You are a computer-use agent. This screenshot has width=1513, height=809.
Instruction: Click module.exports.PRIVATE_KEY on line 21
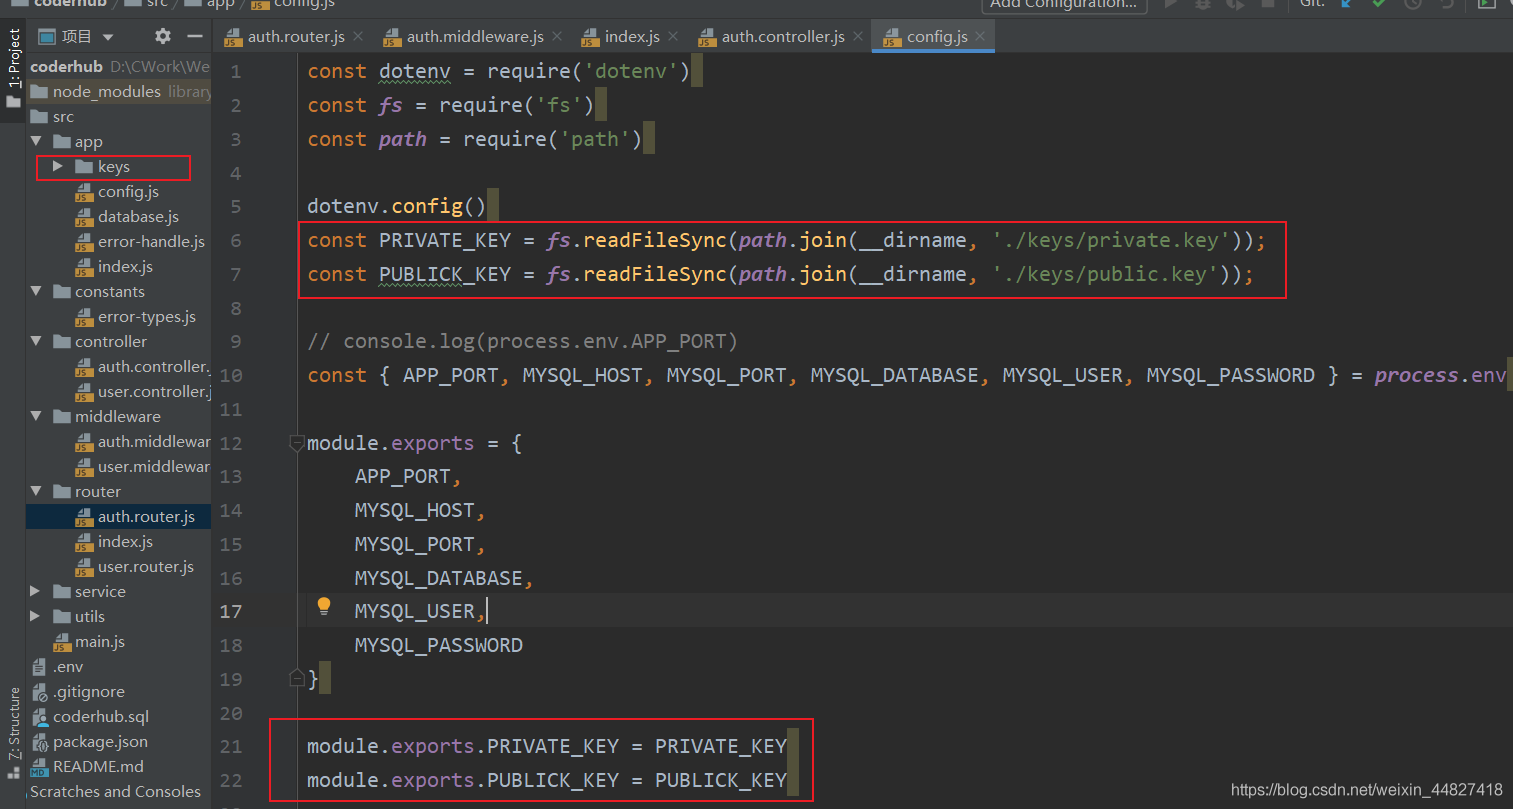pos(463,746)
